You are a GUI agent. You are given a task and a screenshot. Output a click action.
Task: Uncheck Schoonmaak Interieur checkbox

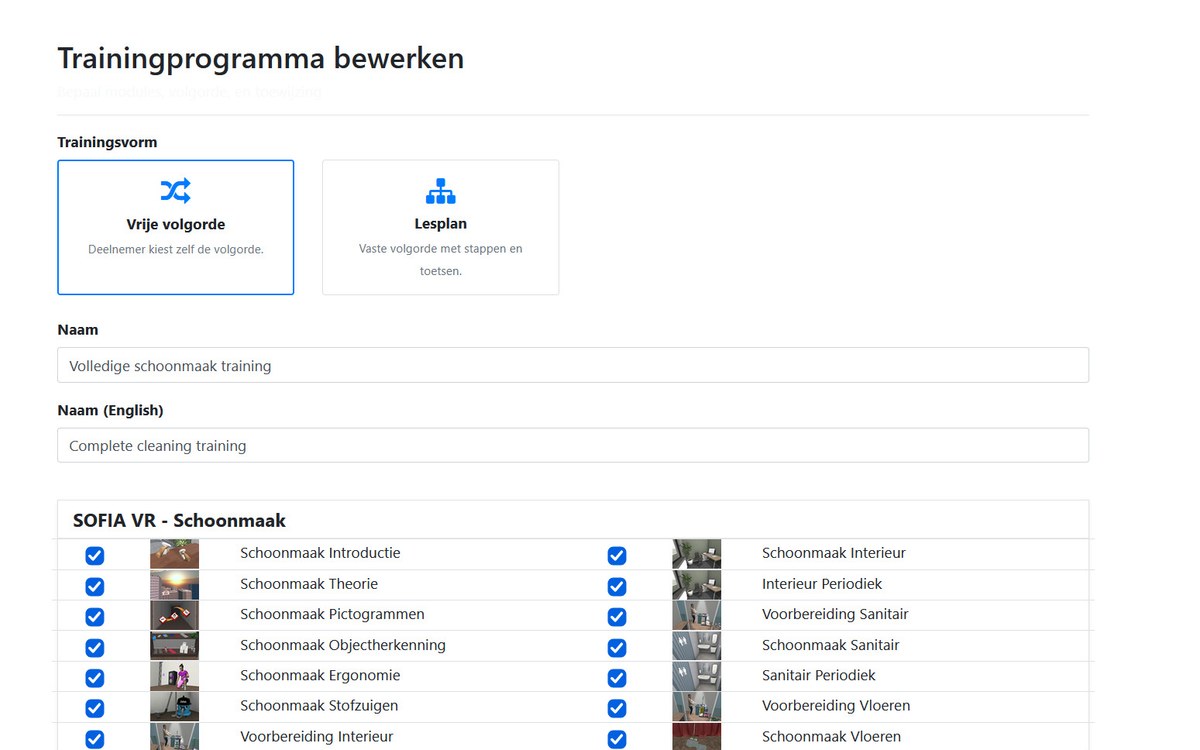617,555
